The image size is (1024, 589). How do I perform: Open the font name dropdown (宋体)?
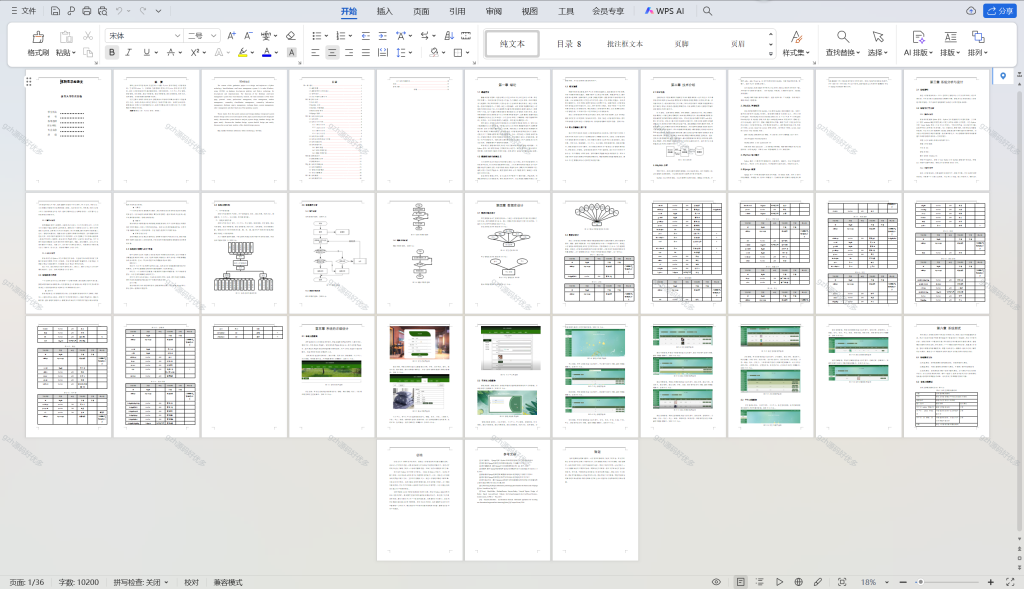pos(177,36)
